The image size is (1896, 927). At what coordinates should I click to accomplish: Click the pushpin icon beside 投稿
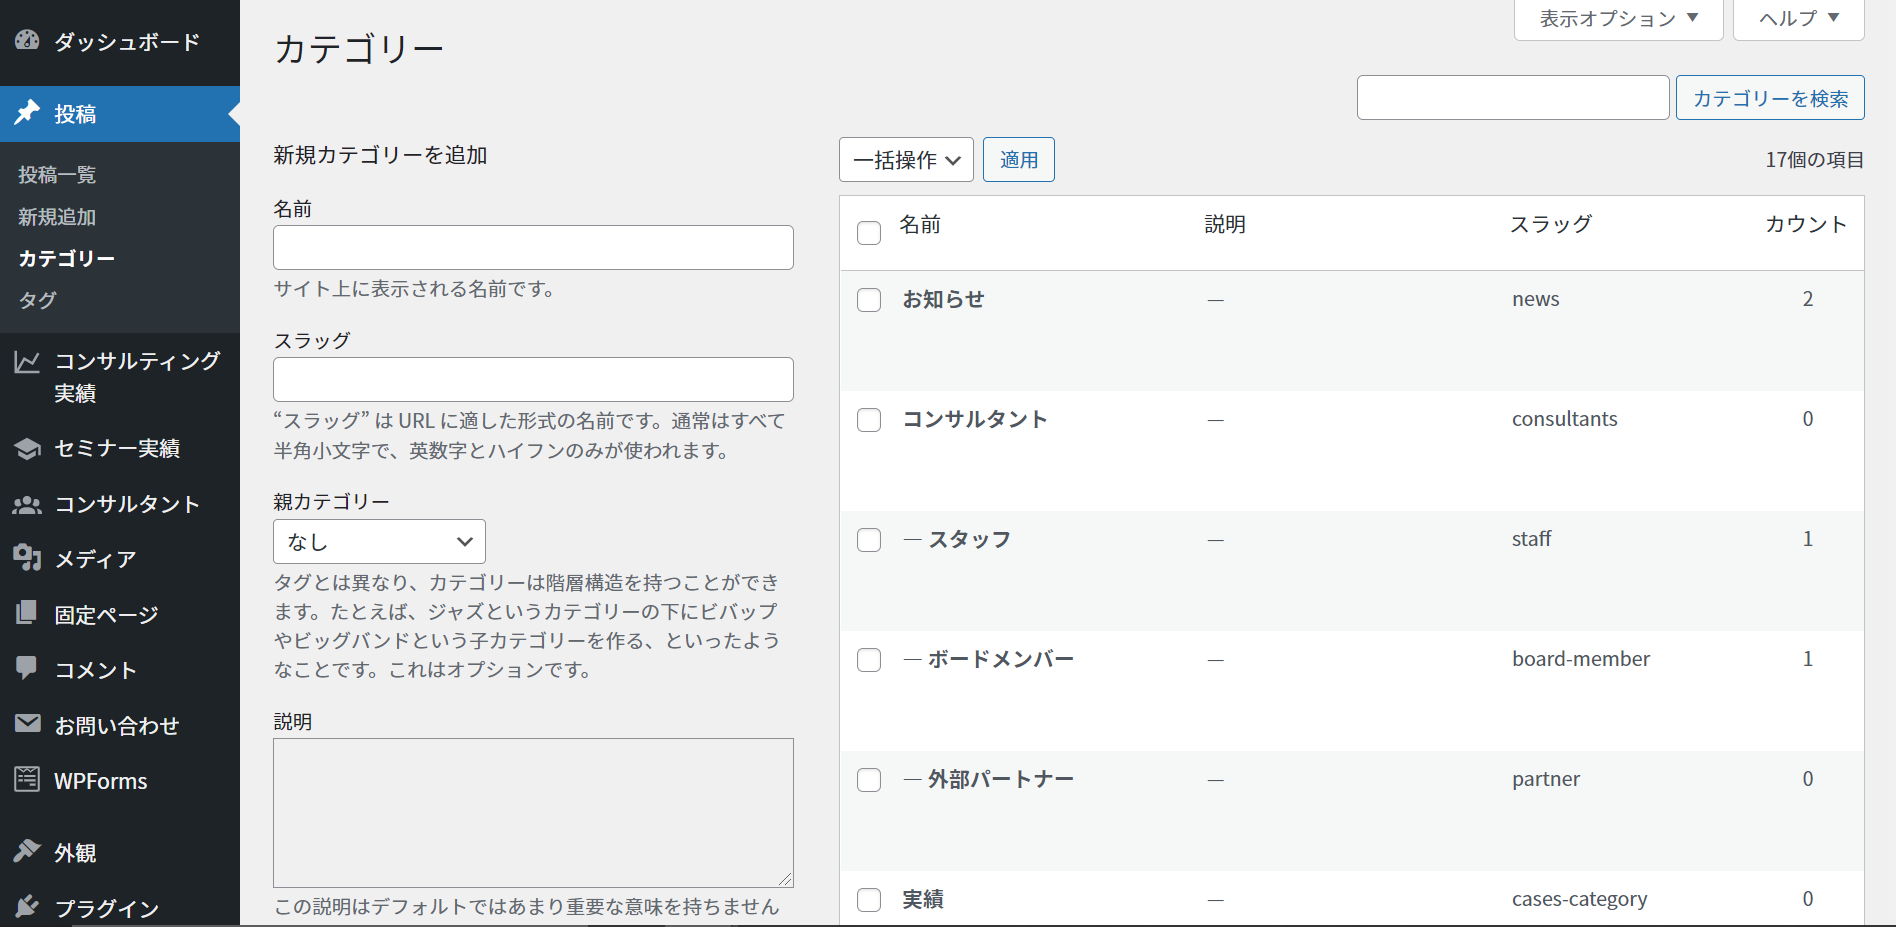tap(27, 113)
